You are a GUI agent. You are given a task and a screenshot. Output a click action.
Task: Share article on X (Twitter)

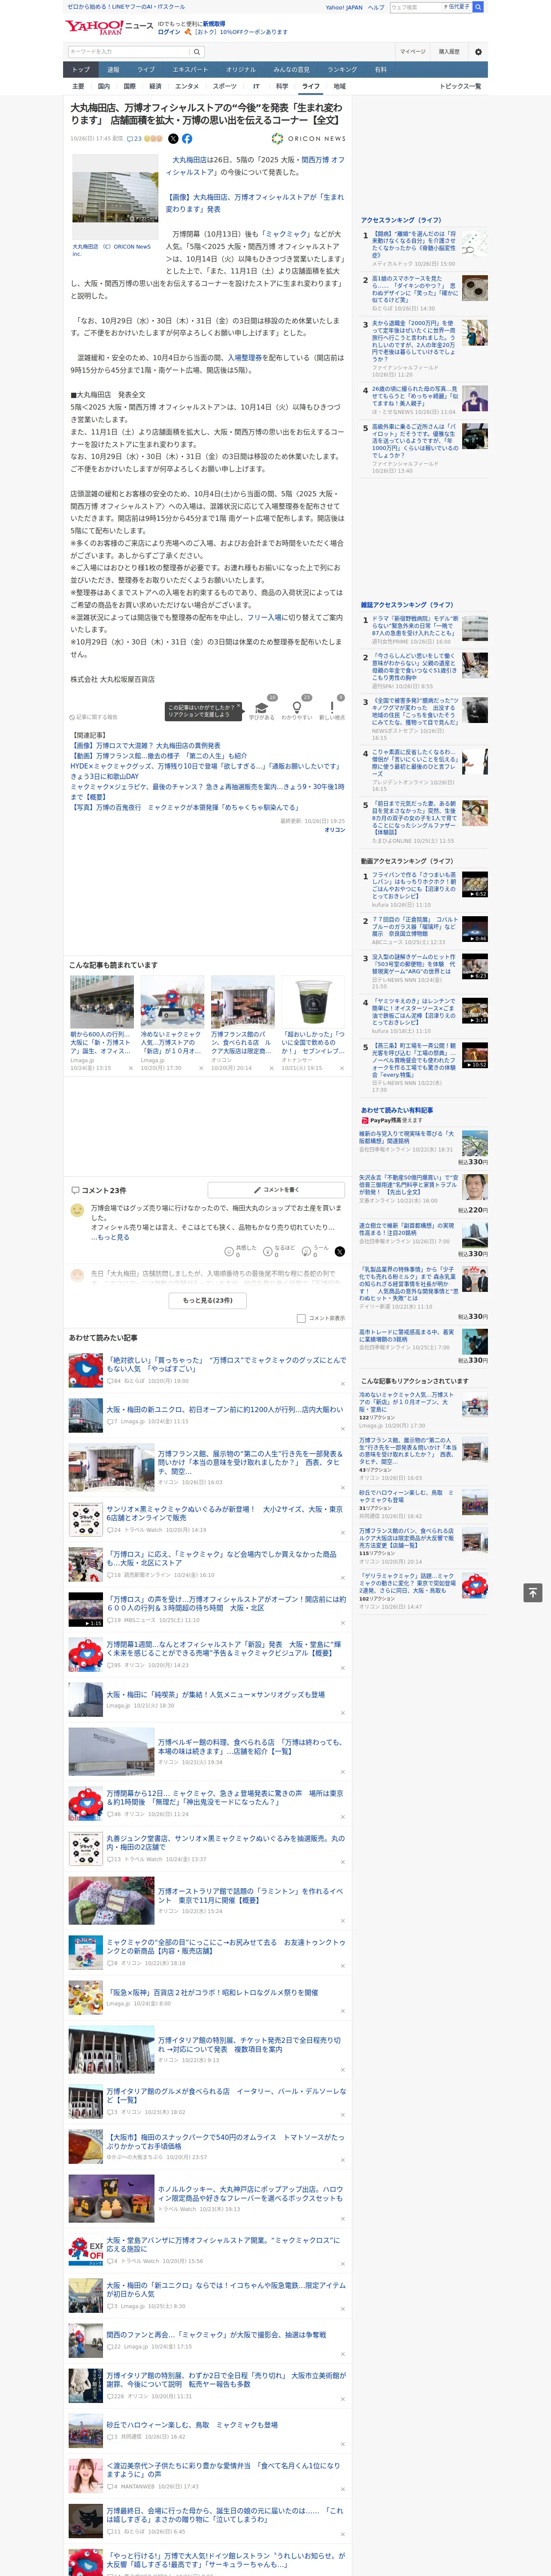[173, 139]
